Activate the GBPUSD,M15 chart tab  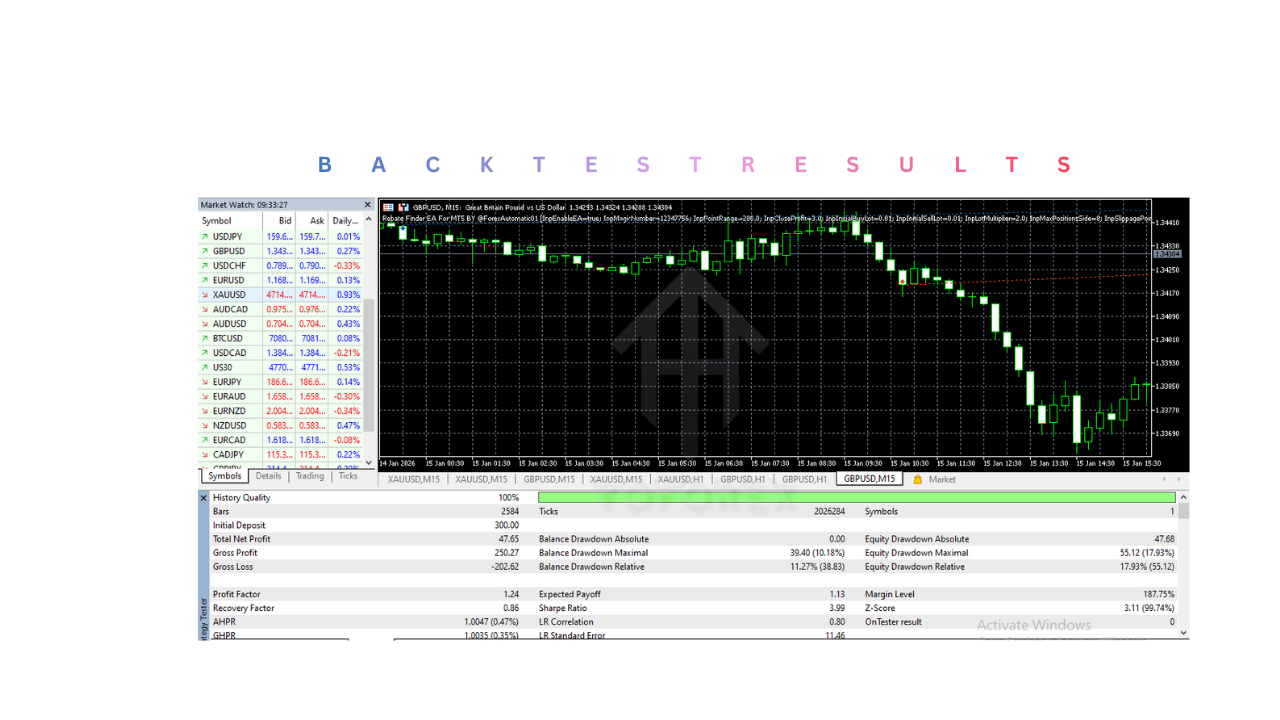pyautogui.click(x=869, y=479)
